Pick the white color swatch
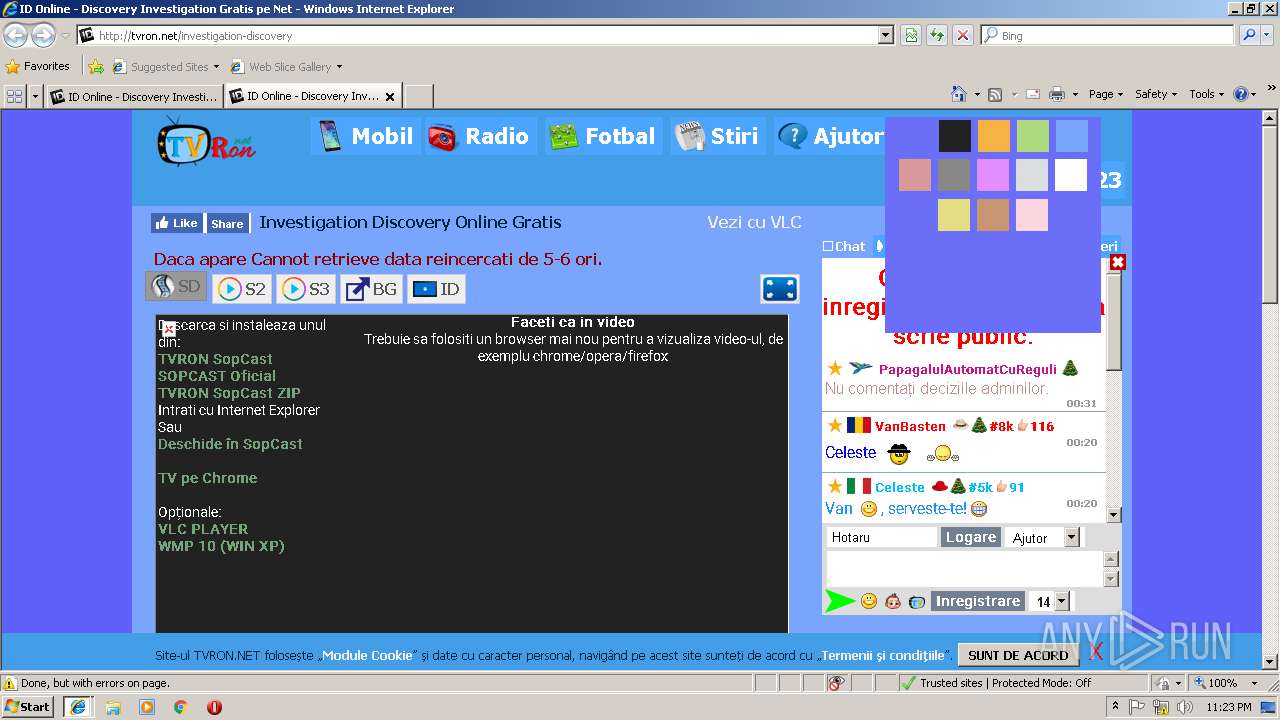 pyautogui.click(x=1071, y=175)
